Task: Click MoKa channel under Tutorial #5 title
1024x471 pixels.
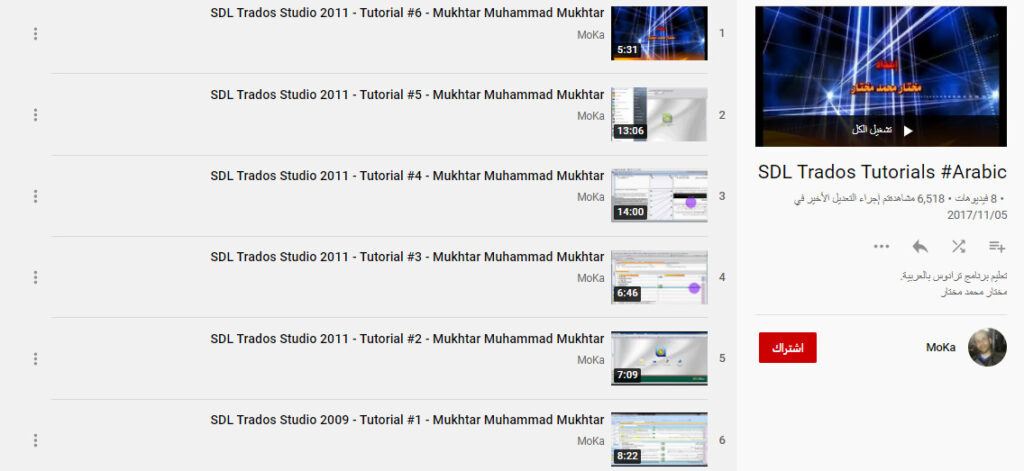Action: 590,116
